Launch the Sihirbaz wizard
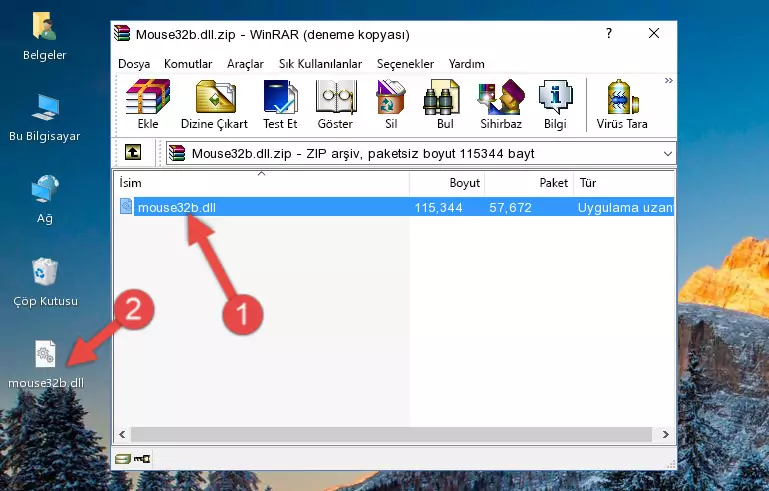The height and width of the screenshot is (491, 769). click(501, 104)
